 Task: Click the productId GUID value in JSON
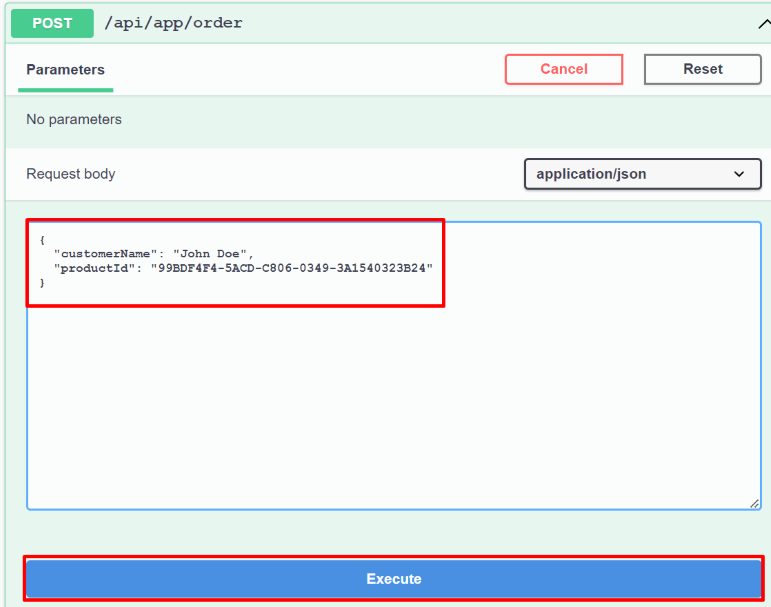(291, 269)
